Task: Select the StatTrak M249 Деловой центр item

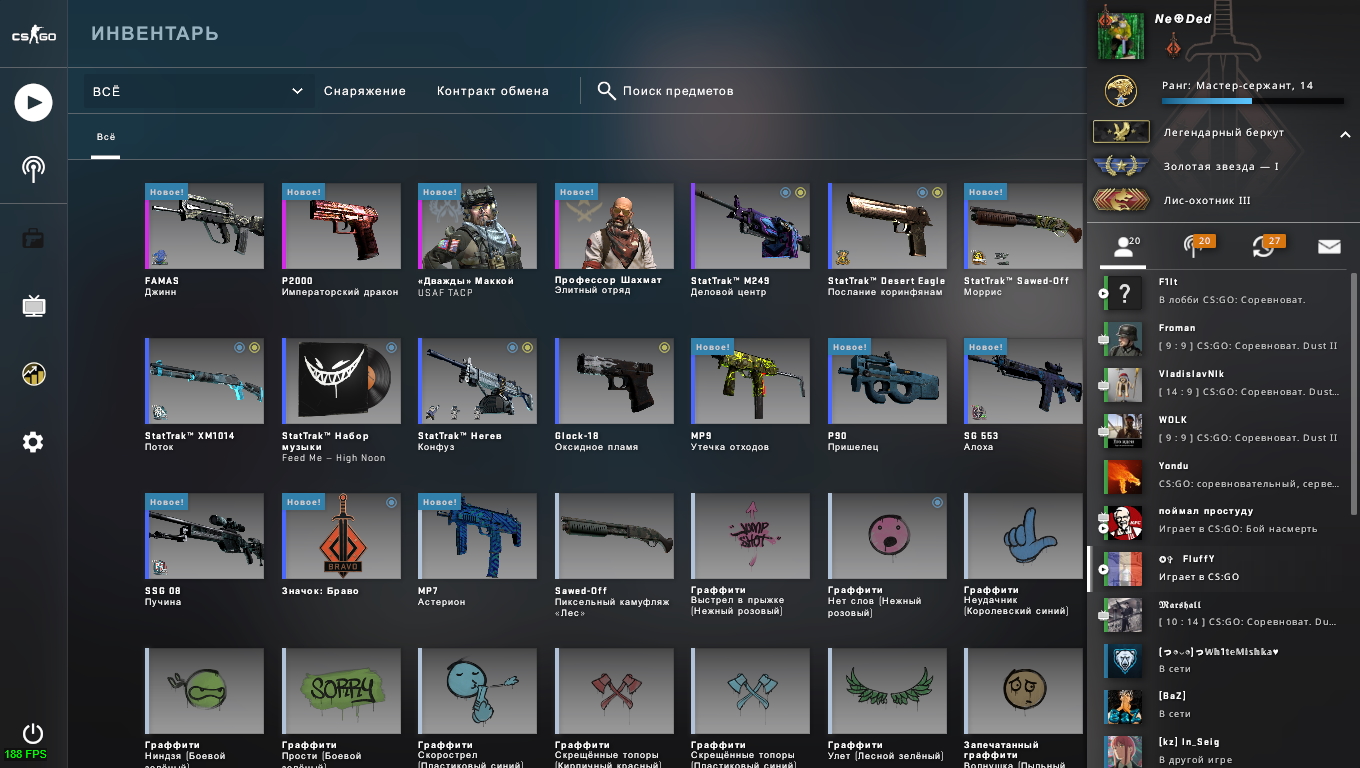Action: click(x=751, y=226)
